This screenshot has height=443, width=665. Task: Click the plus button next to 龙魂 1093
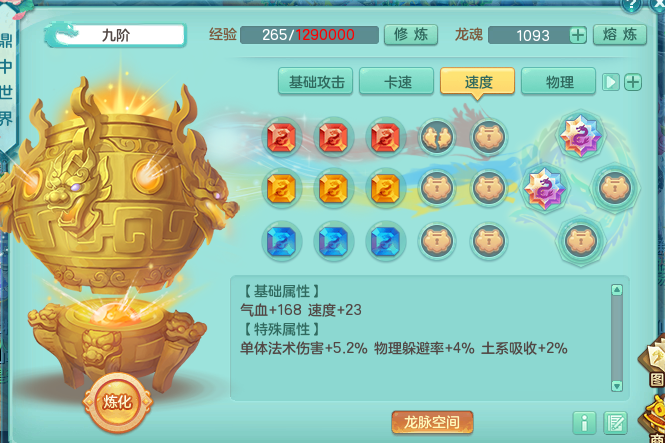click(578, 35)
